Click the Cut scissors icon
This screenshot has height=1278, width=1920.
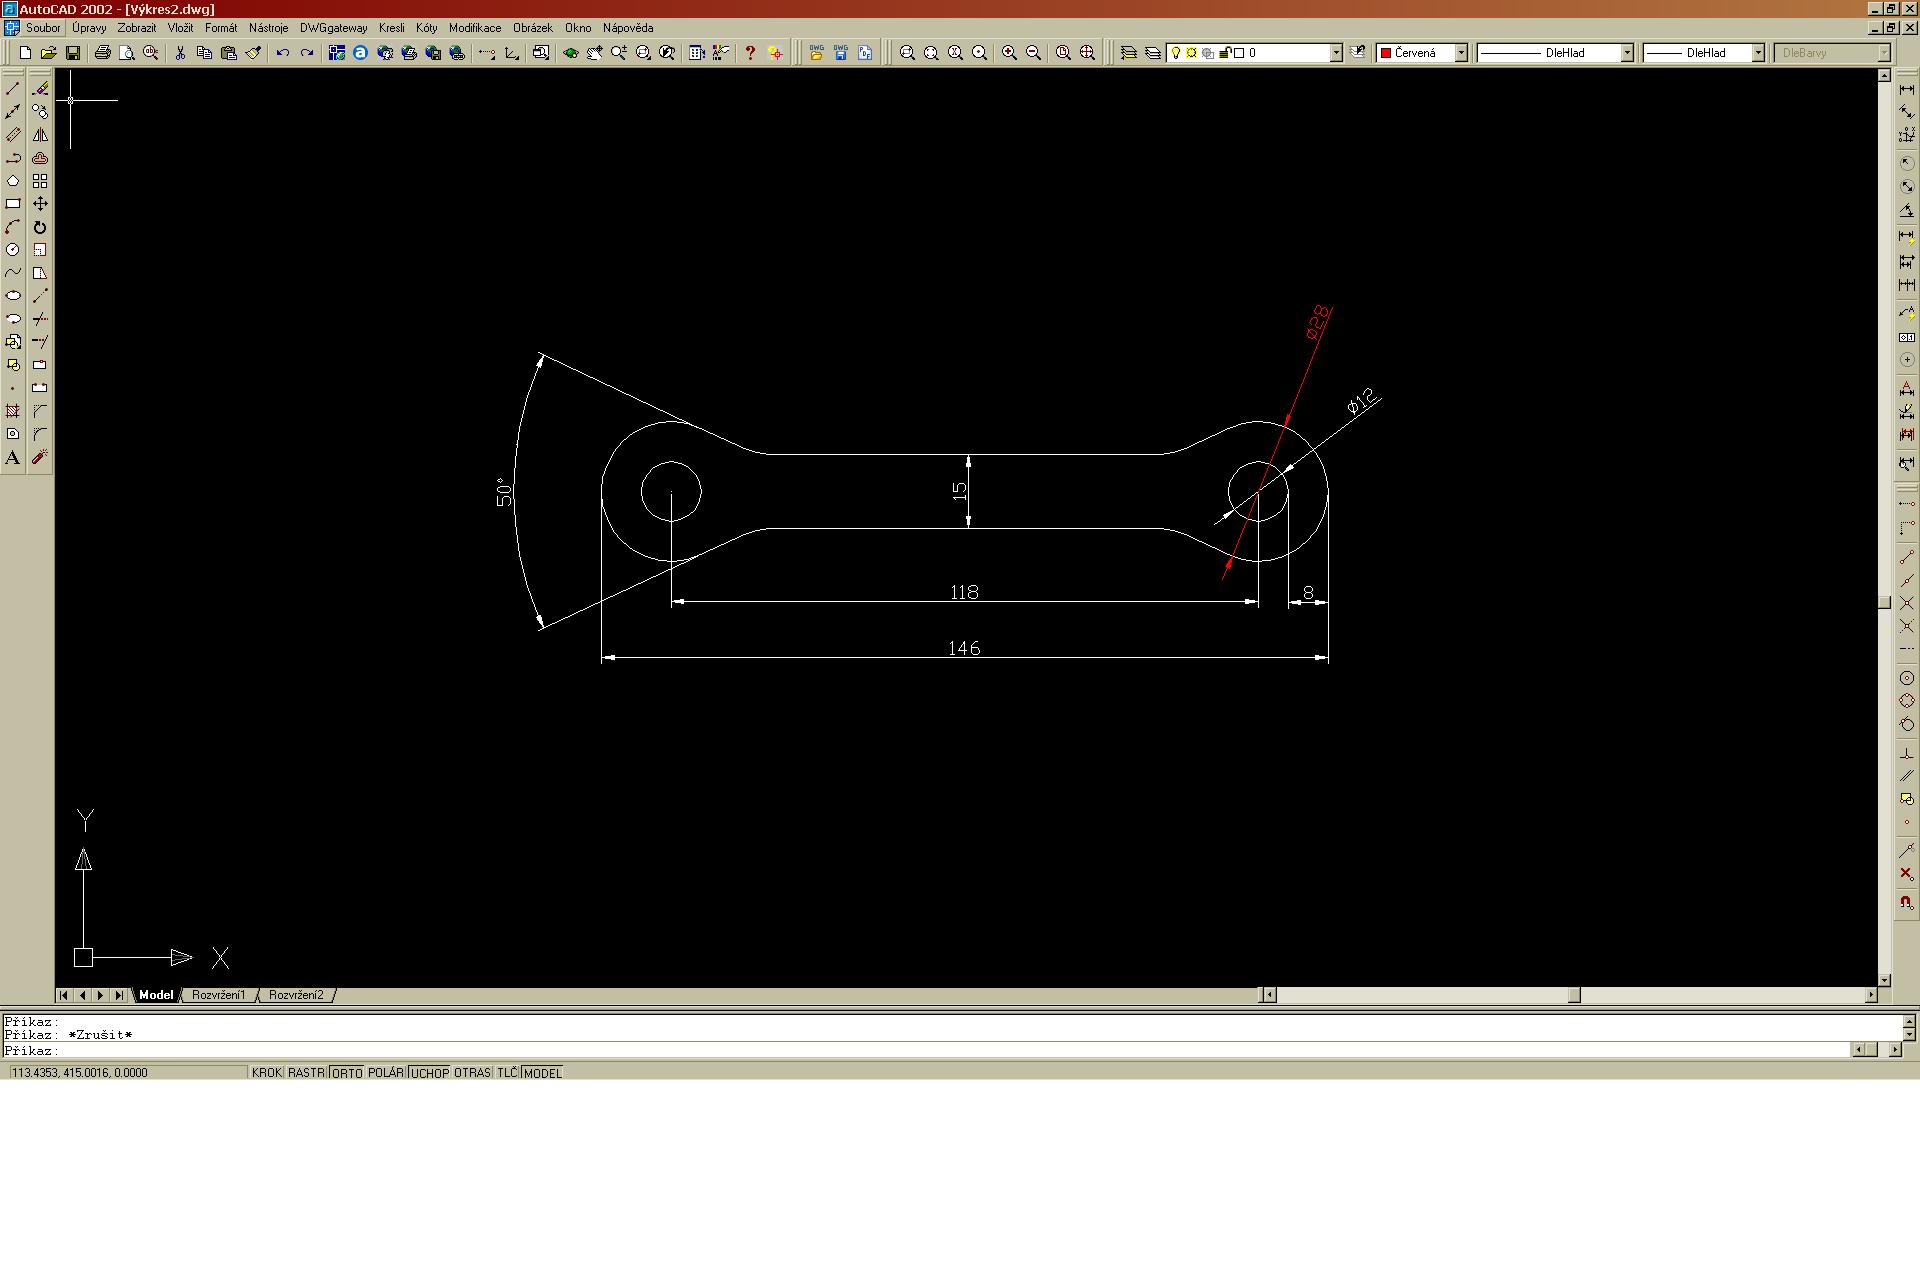click(x=180, y=53)
